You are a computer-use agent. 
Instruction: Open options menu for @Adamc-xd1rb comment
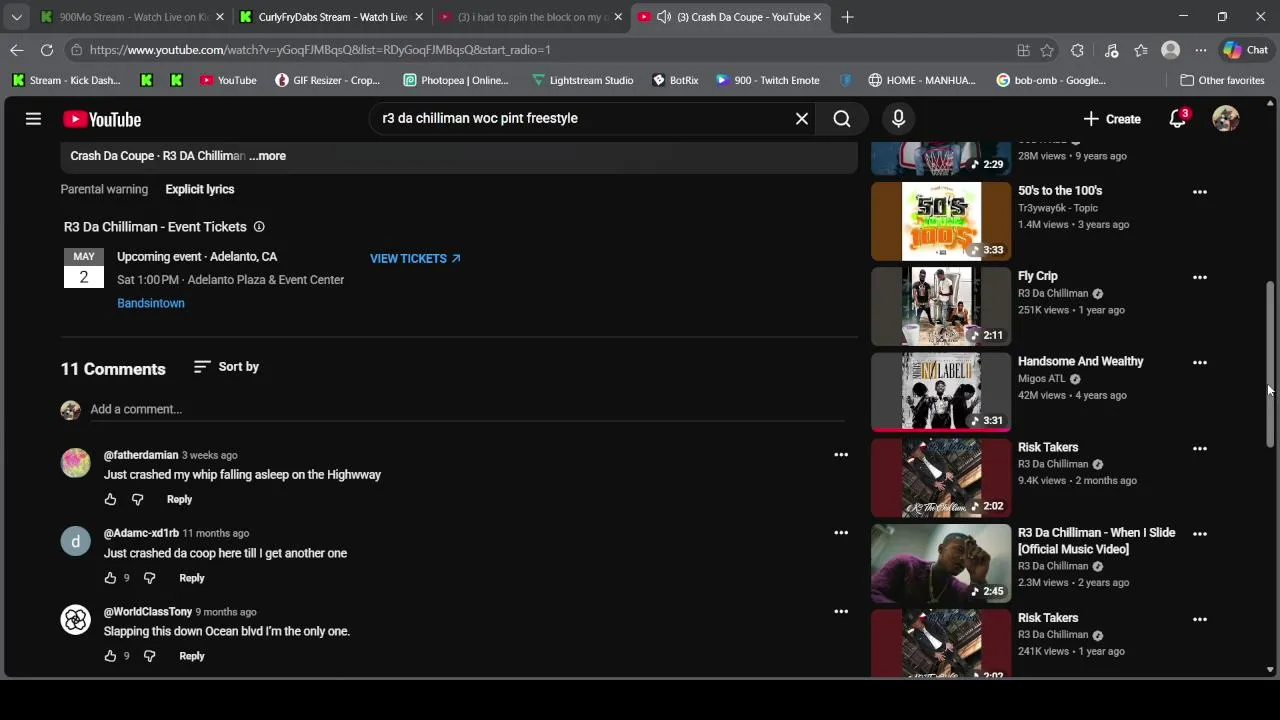[841, 533]
